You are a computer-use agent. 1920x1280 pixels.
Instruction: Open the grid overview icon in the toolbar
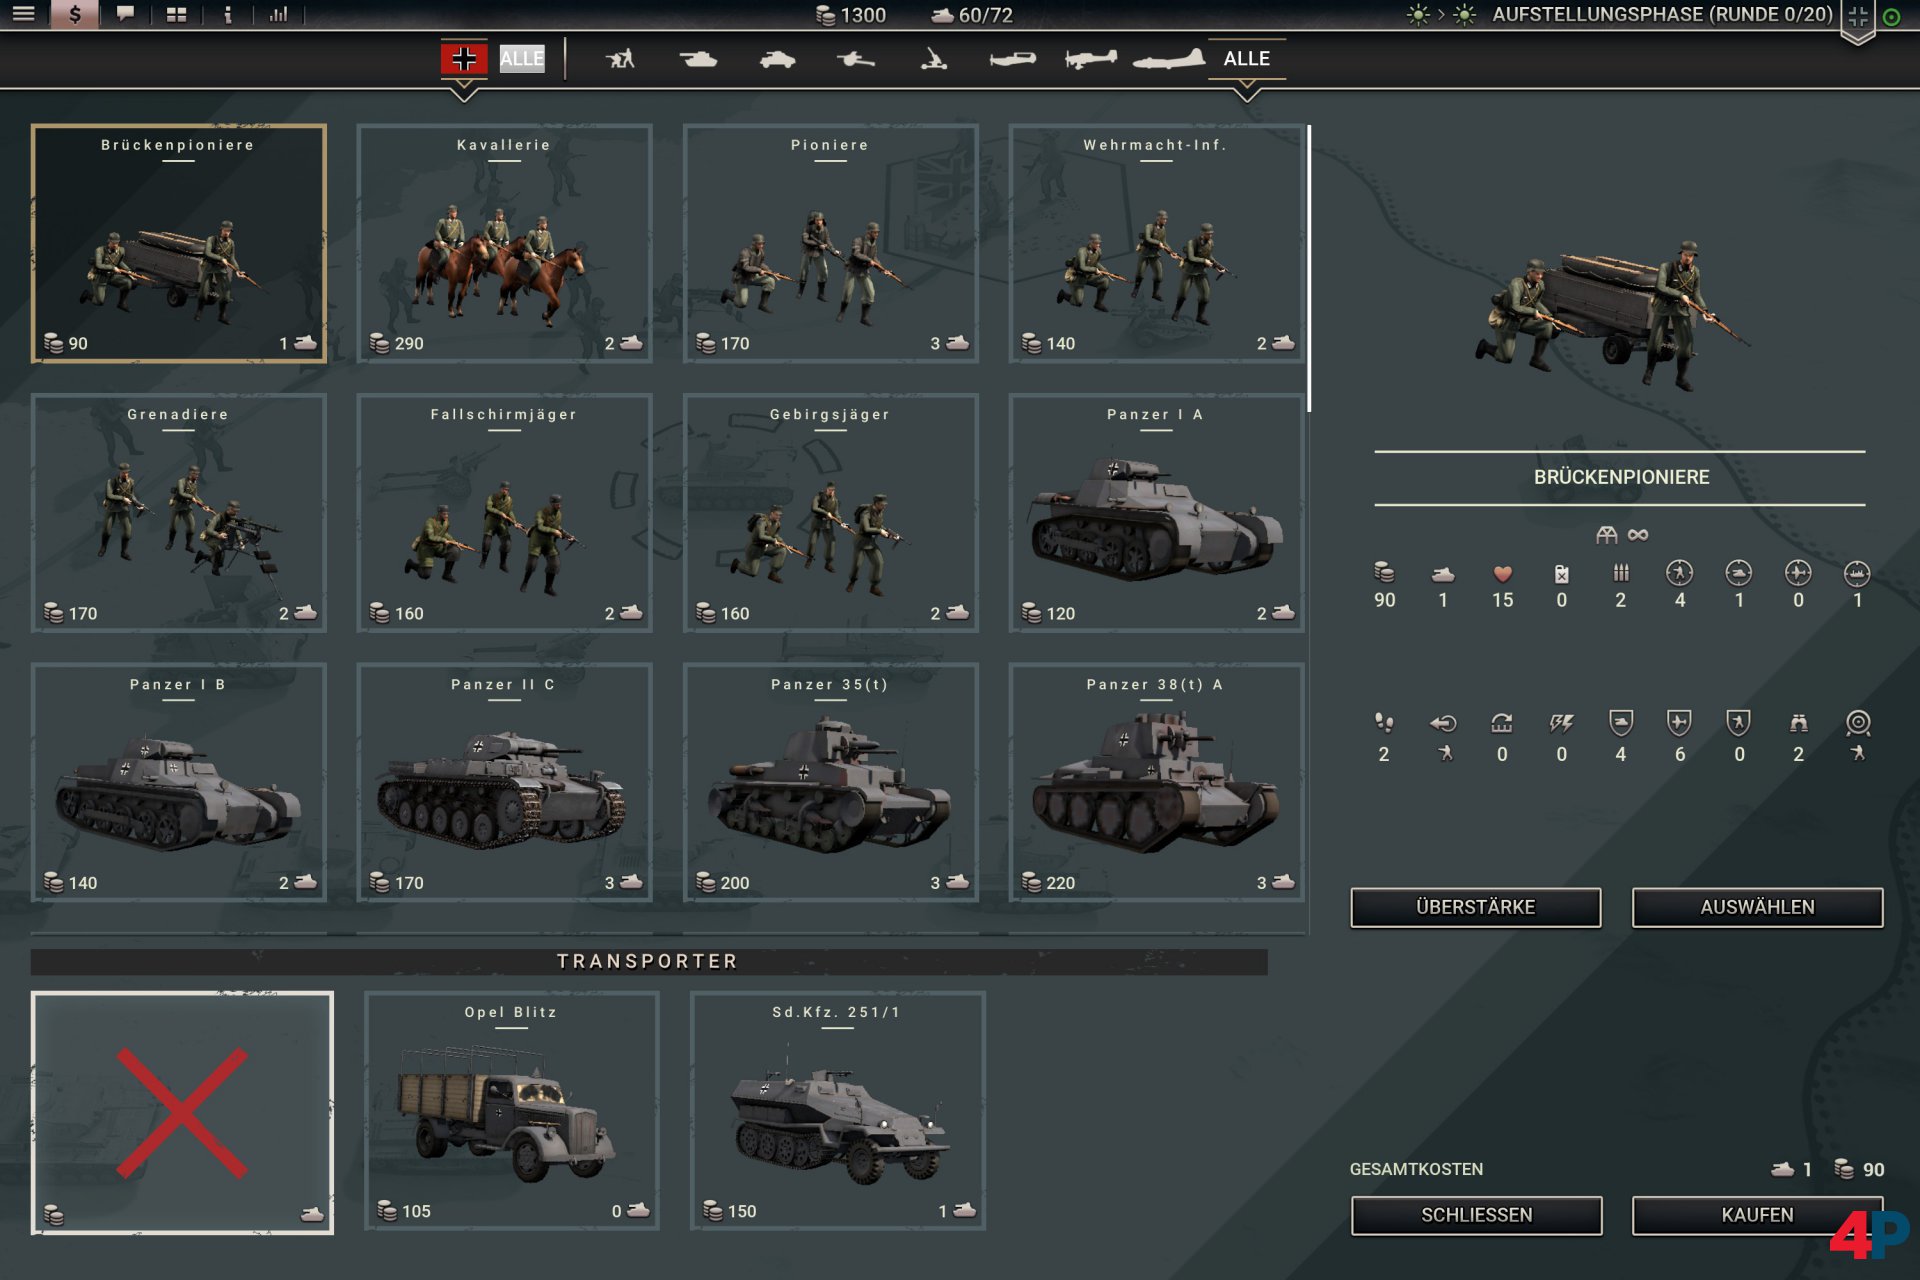178,14
